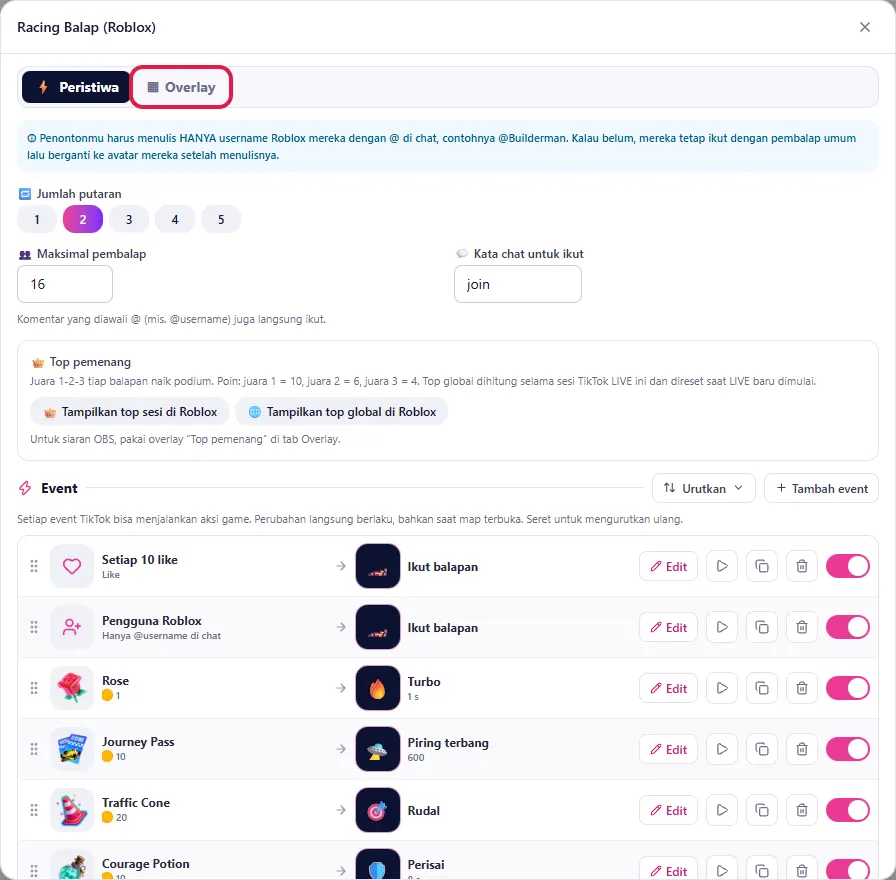Choose 2 laps option
Image resolution: width=896 pixels, height=880 pixels.
coord(83,219)
